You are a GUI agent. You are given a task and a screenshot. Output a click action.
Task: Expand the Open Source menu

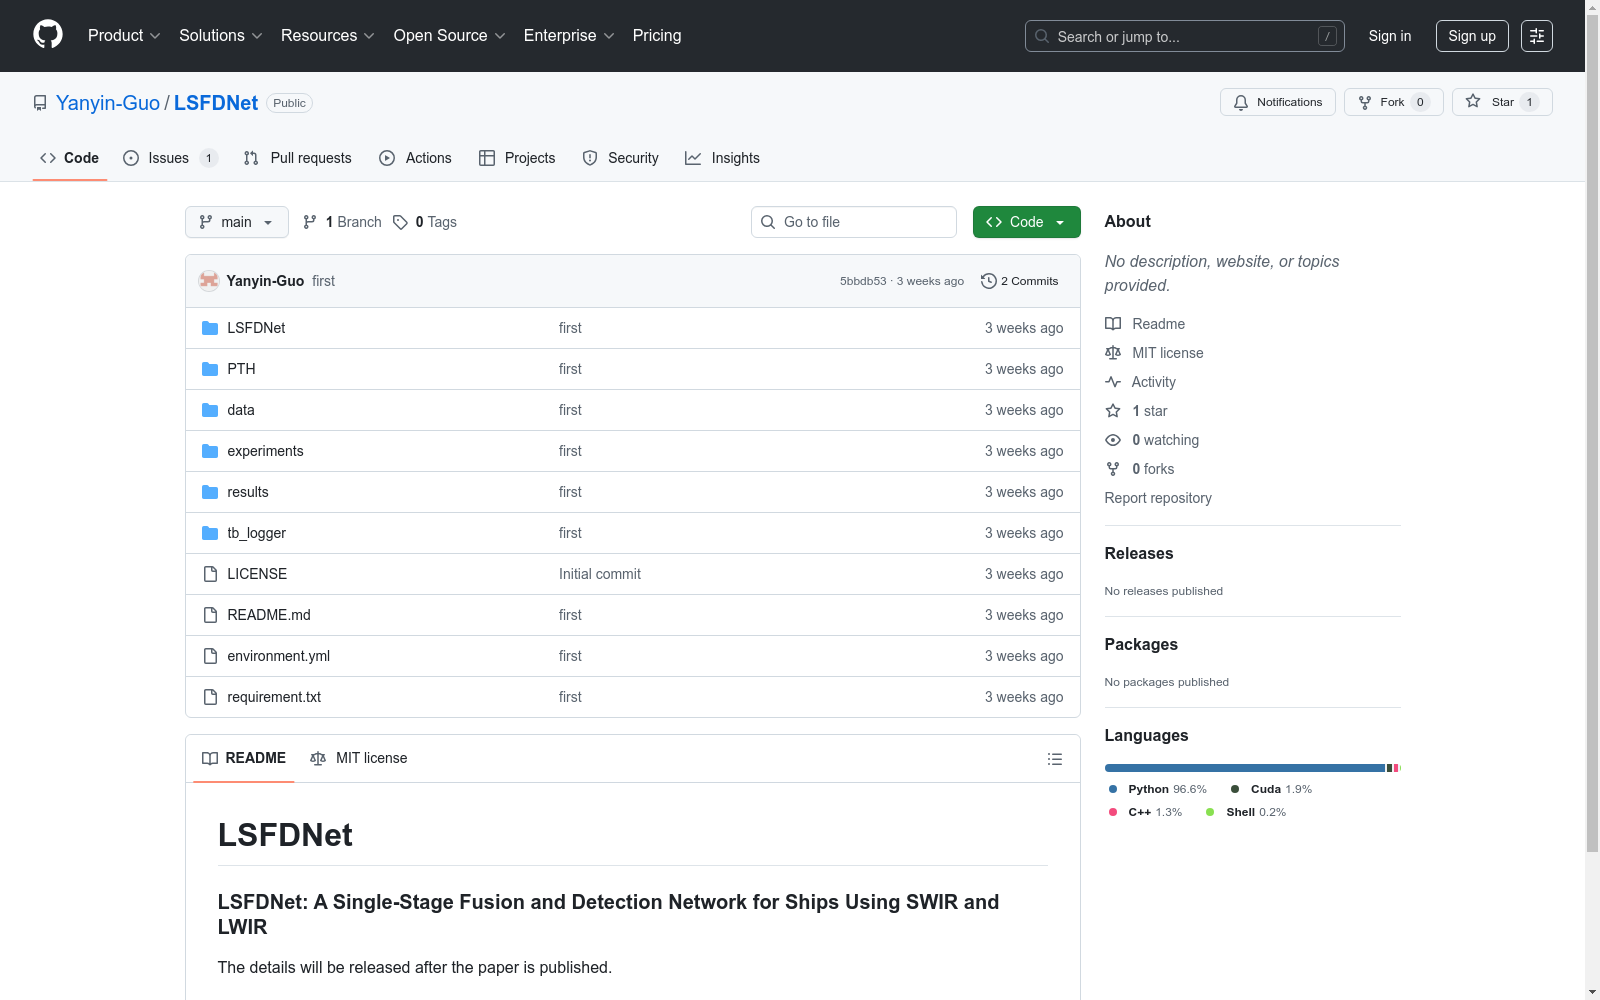coord(450,35)
